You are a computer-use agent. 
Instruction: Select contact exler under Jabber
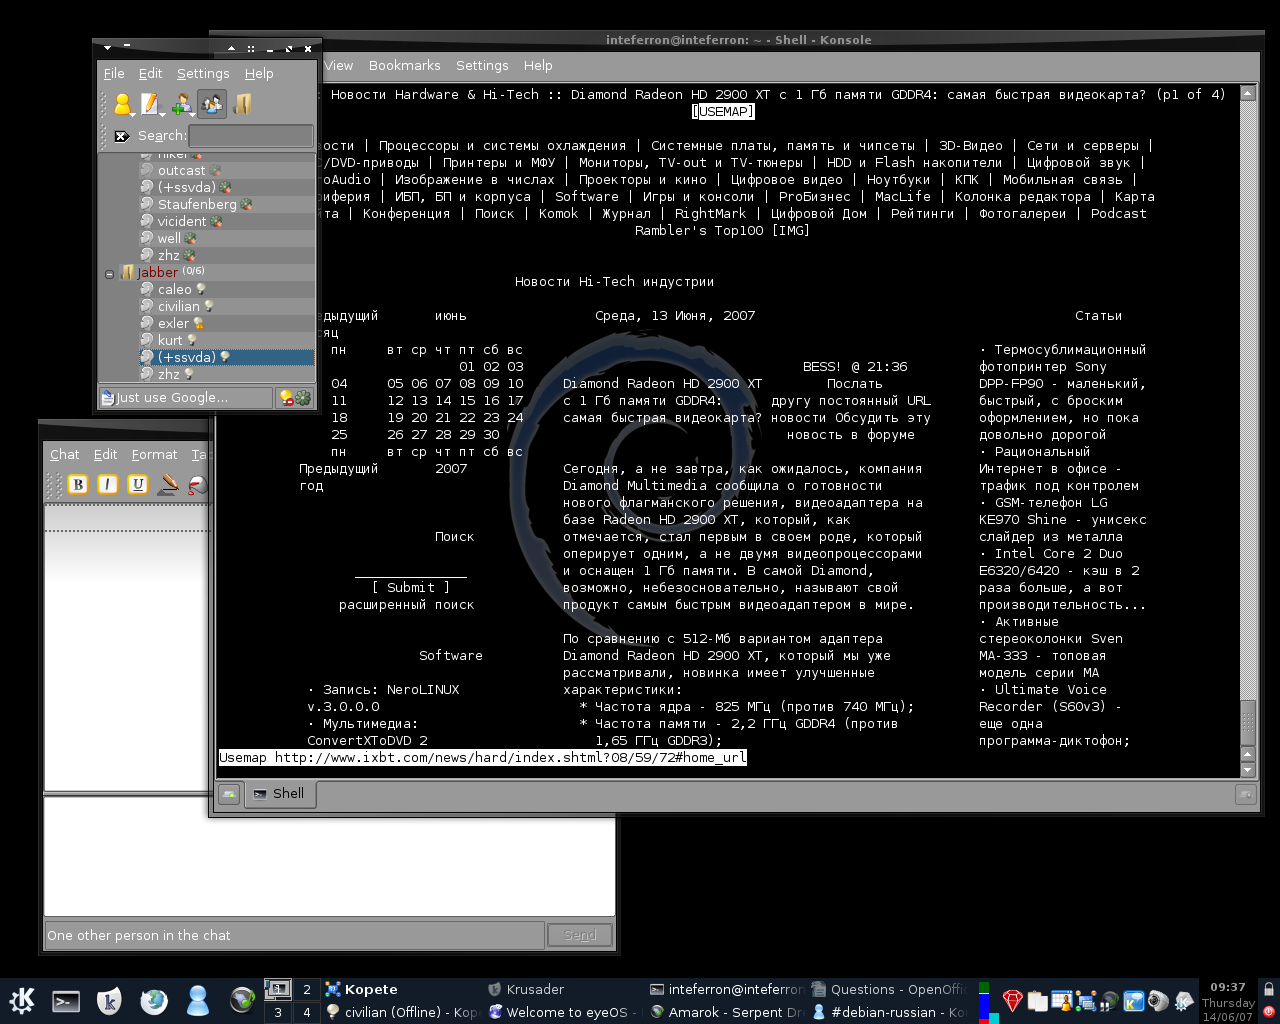(x=226, y=323)
